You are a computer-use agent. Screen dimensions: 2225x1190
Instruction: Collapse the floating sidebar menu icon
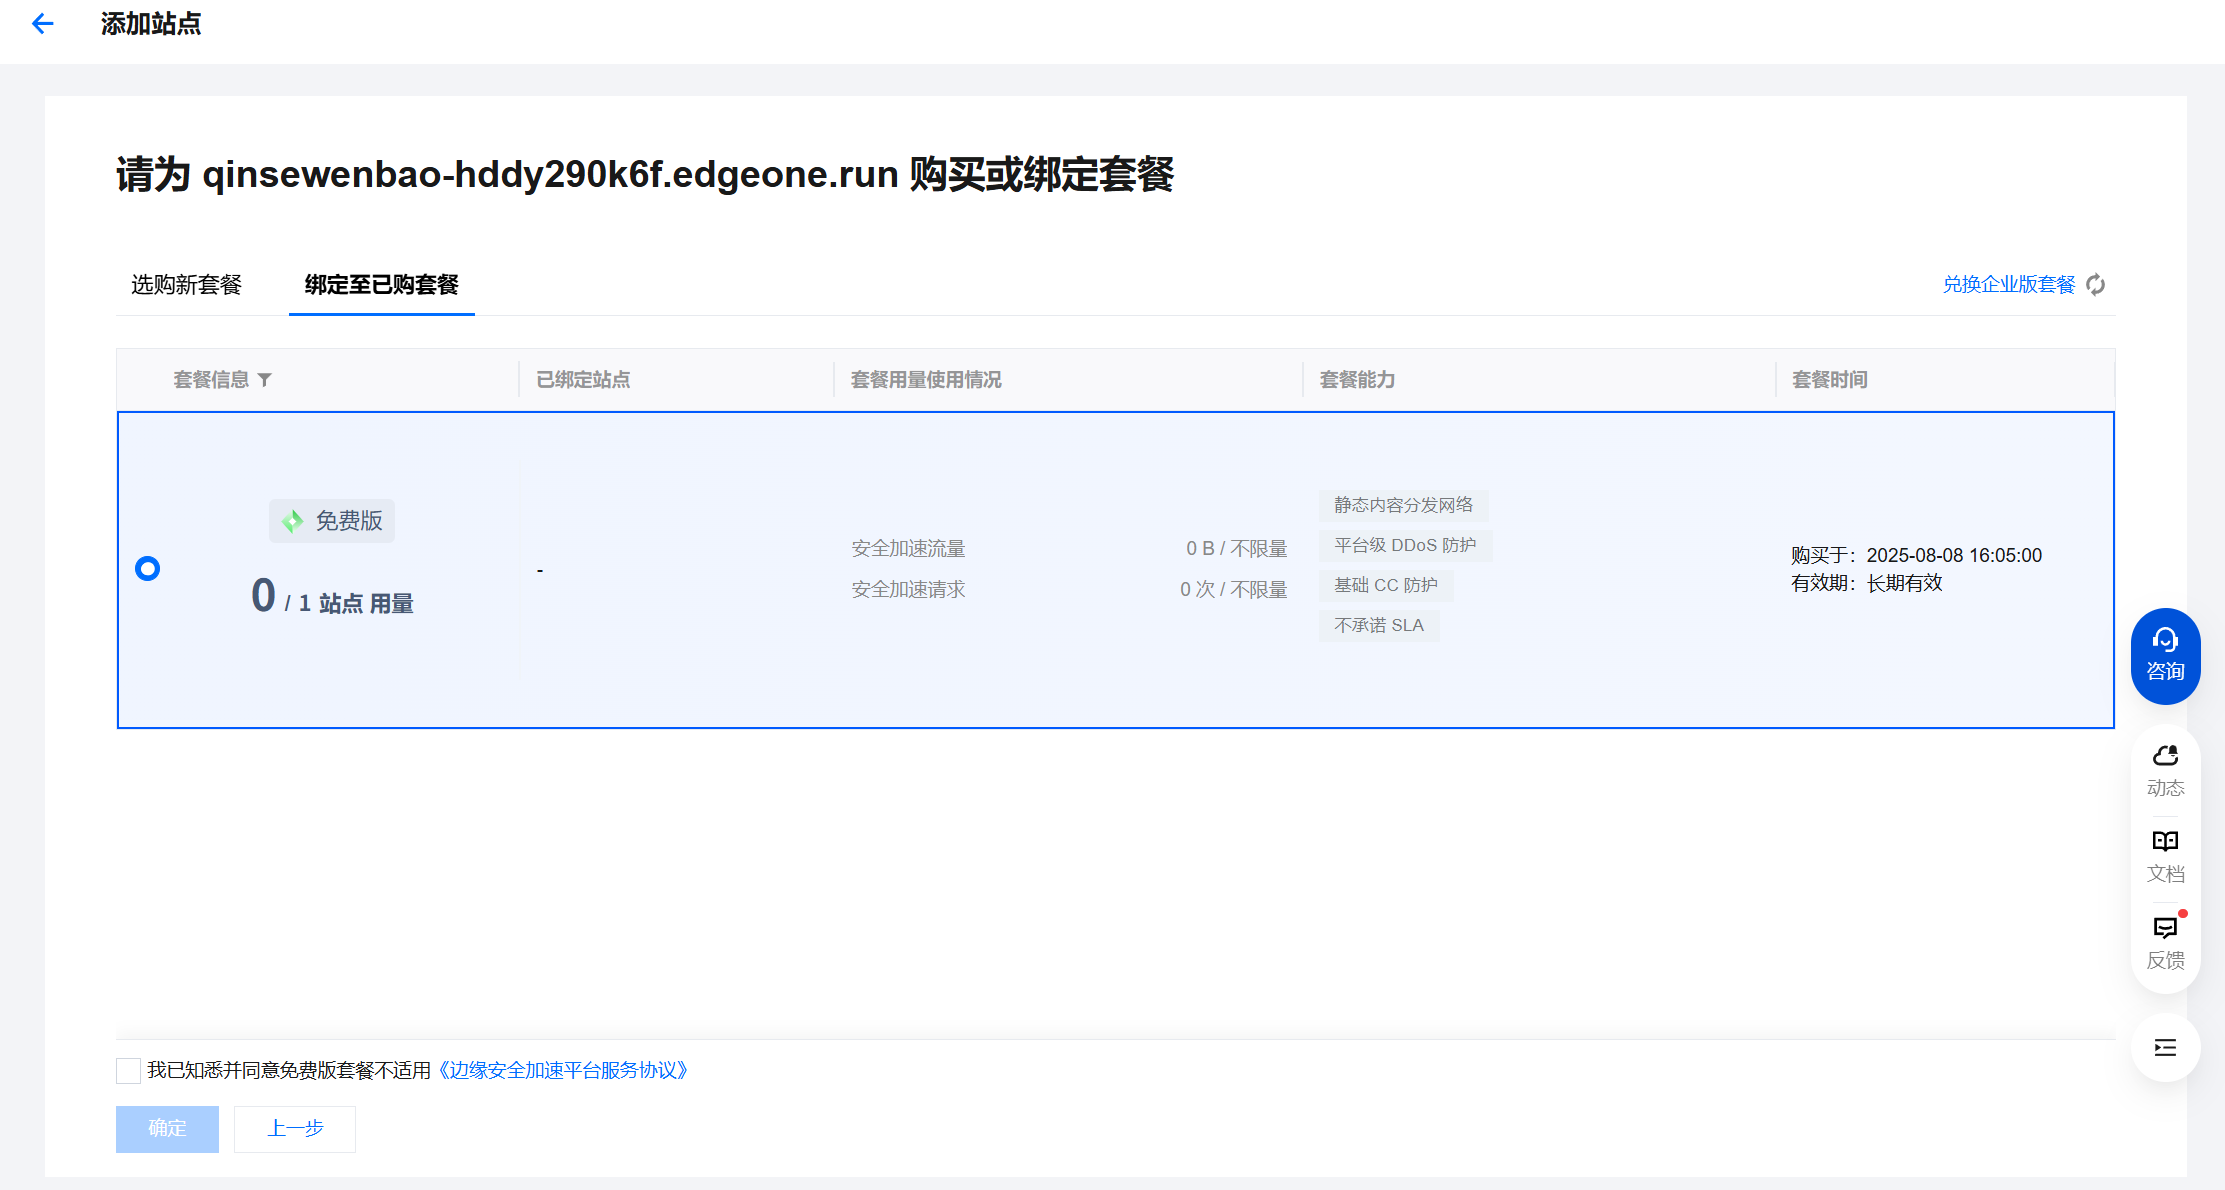[2165, 1048]
